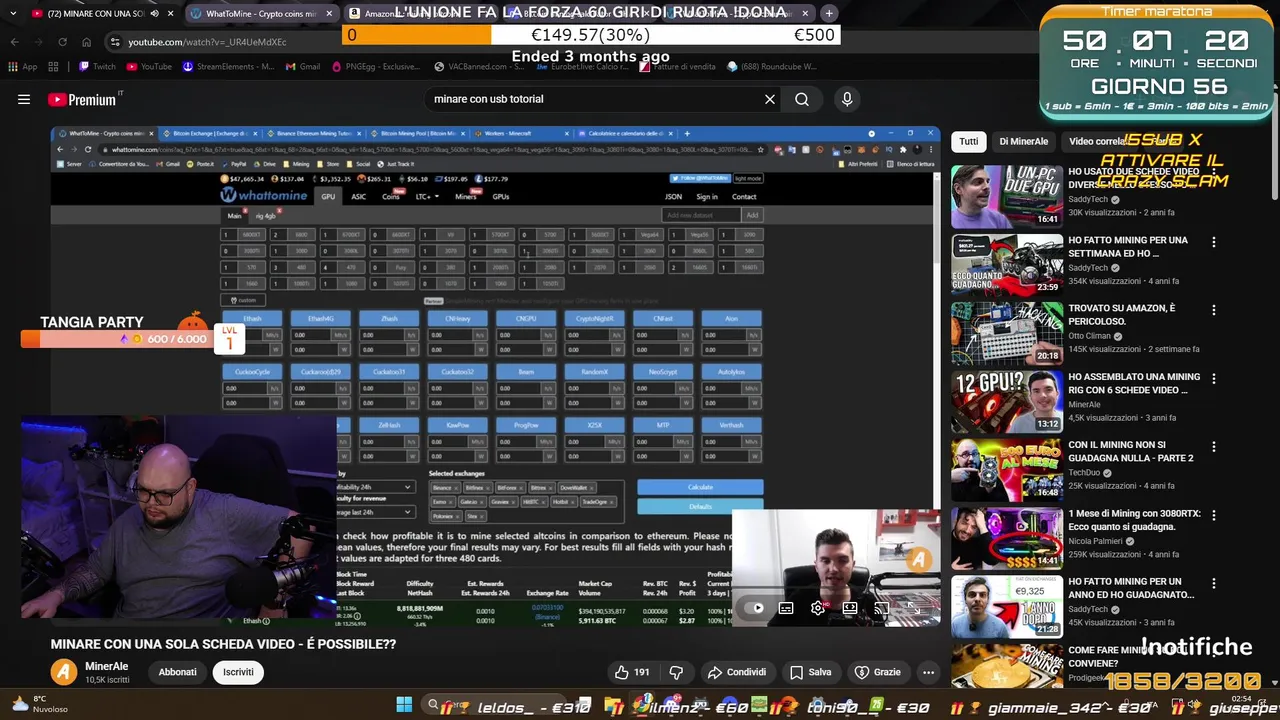The image size is (1280, 720).
Task: Go back with browser back arrow
Action: 15,42
